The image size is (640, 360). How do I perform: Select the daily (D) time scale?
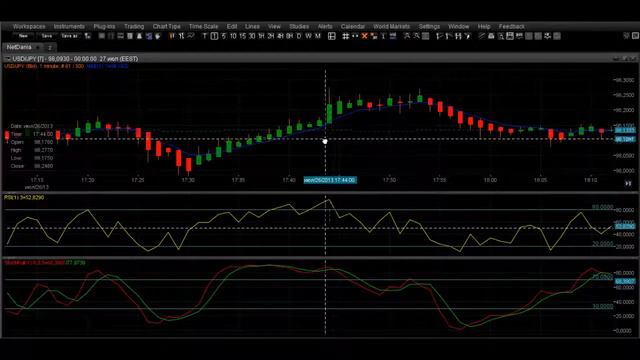[x=299, y=36]
